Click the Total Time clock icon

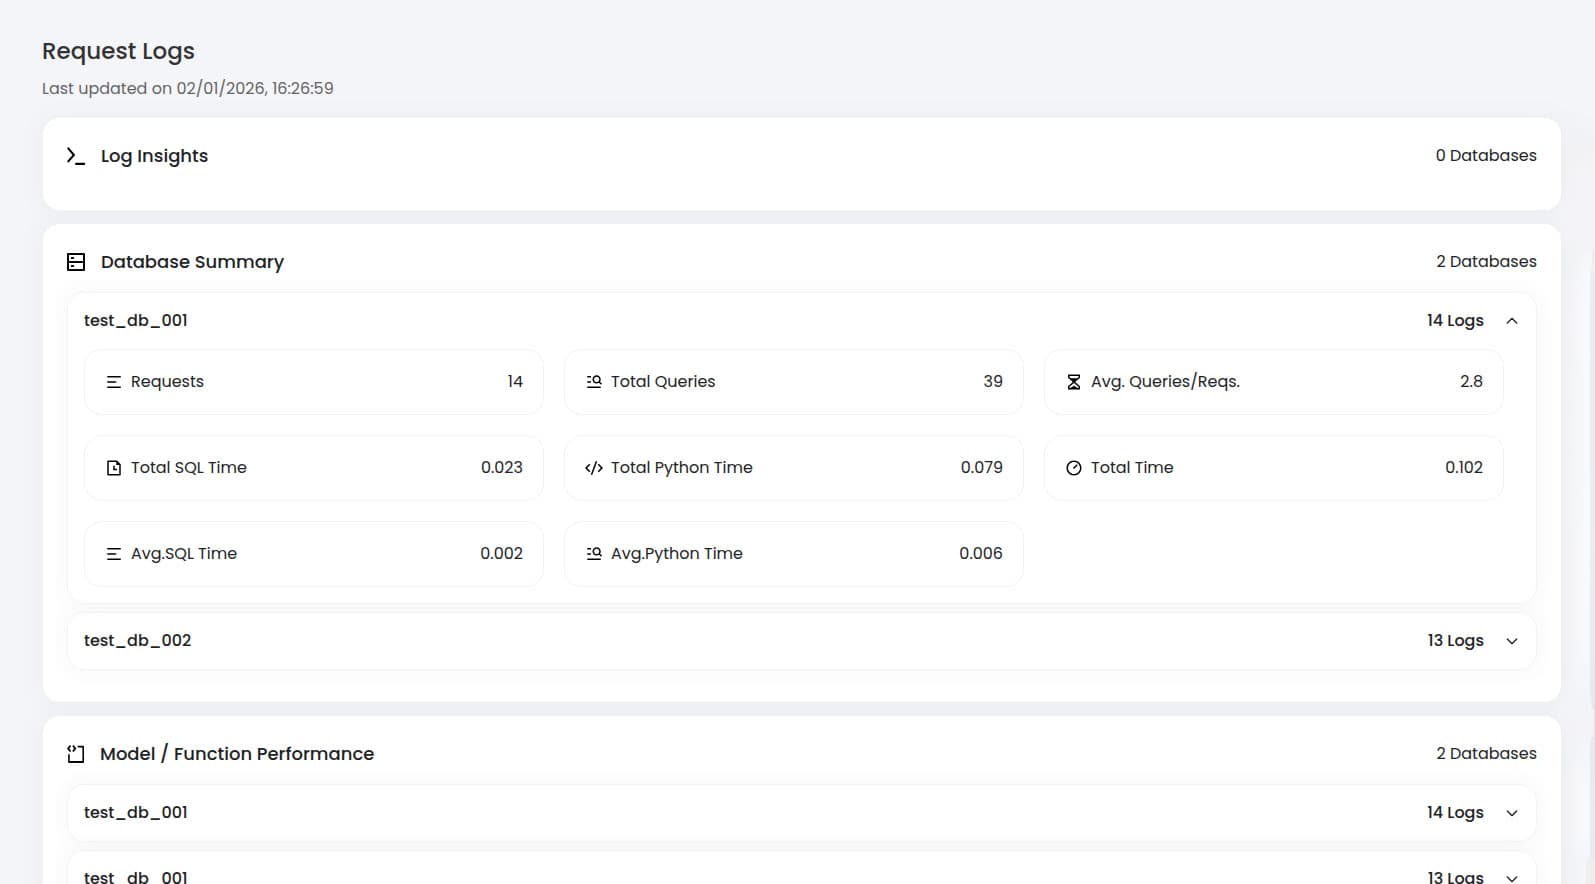point(1074,468)
